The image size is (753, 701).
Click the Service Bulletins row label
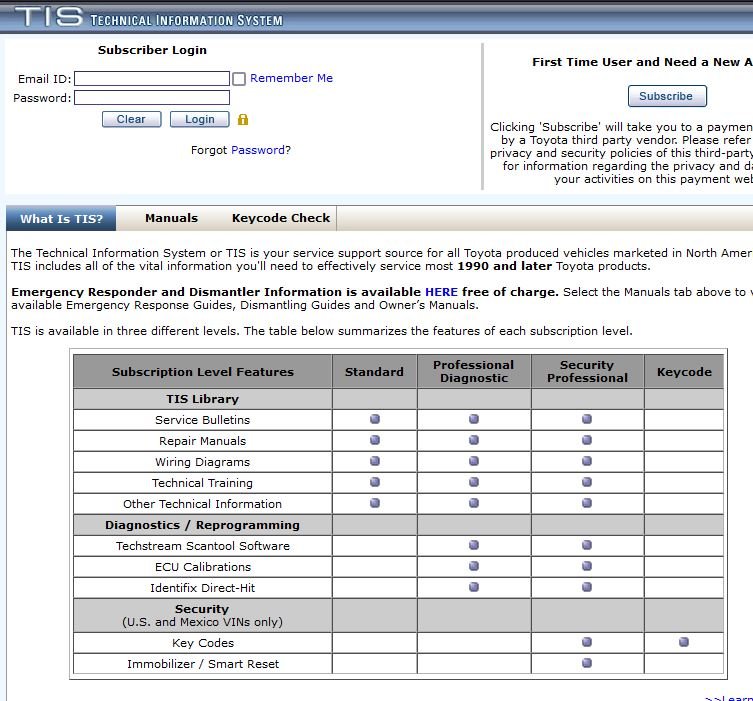coord(203,420)
